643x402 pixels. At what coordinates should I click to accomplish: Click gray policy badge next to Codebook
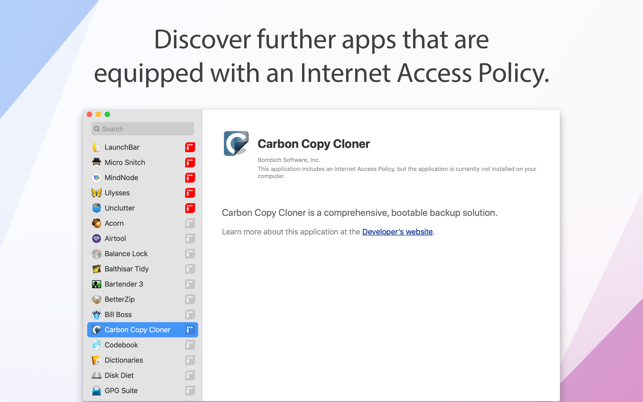(x=190, y=345)
